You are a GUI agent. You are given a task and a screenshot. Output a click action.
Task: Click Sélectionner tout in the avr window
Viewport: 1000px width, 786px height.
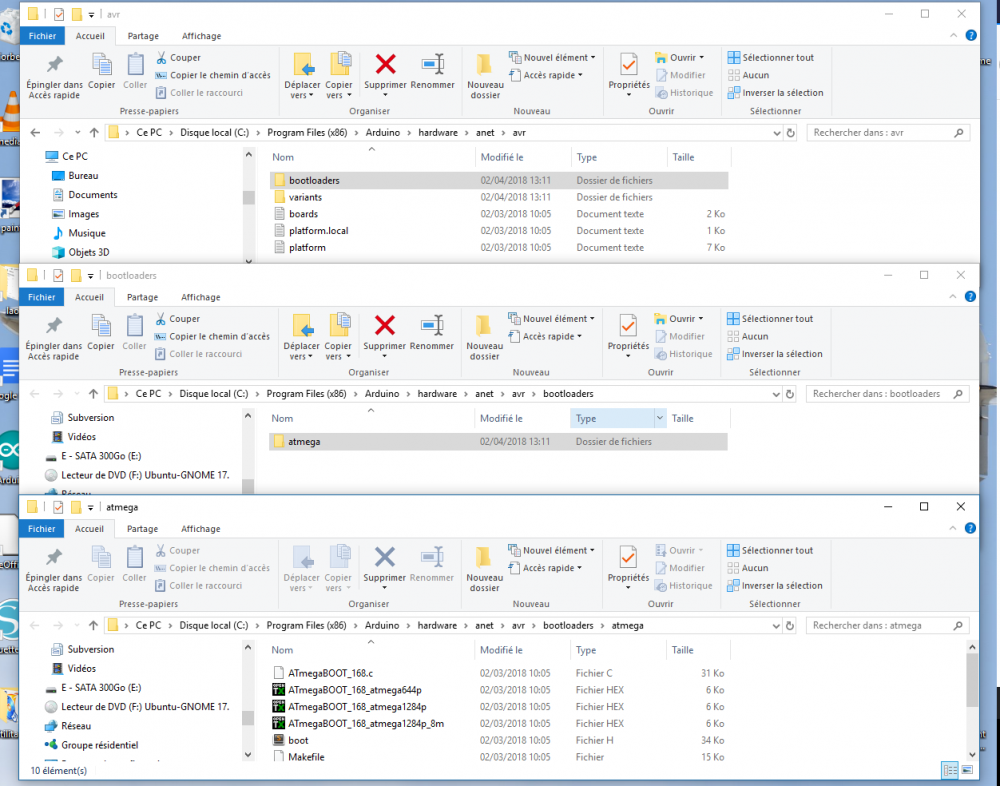click(x=771, y=57)
